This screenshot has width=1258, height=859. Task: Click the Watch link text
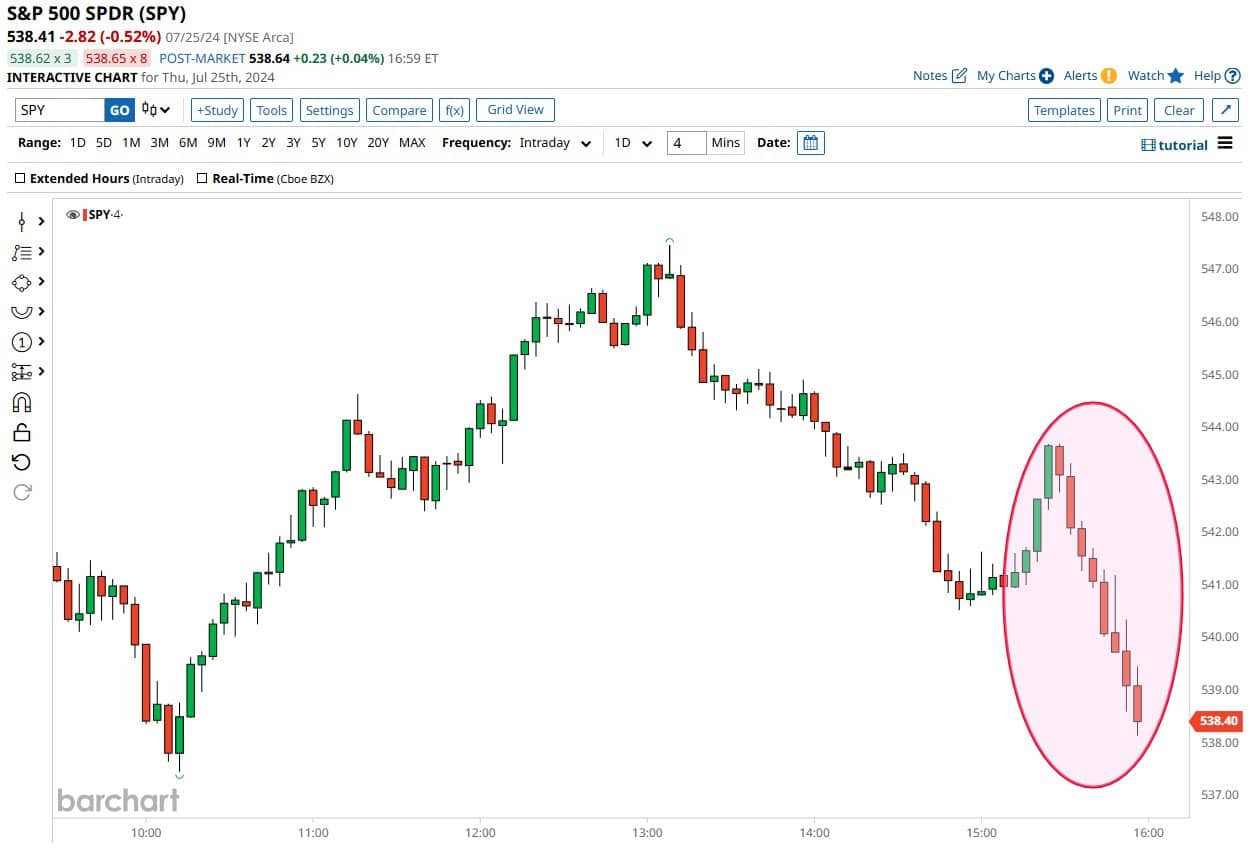click(x=1146, y=76)
